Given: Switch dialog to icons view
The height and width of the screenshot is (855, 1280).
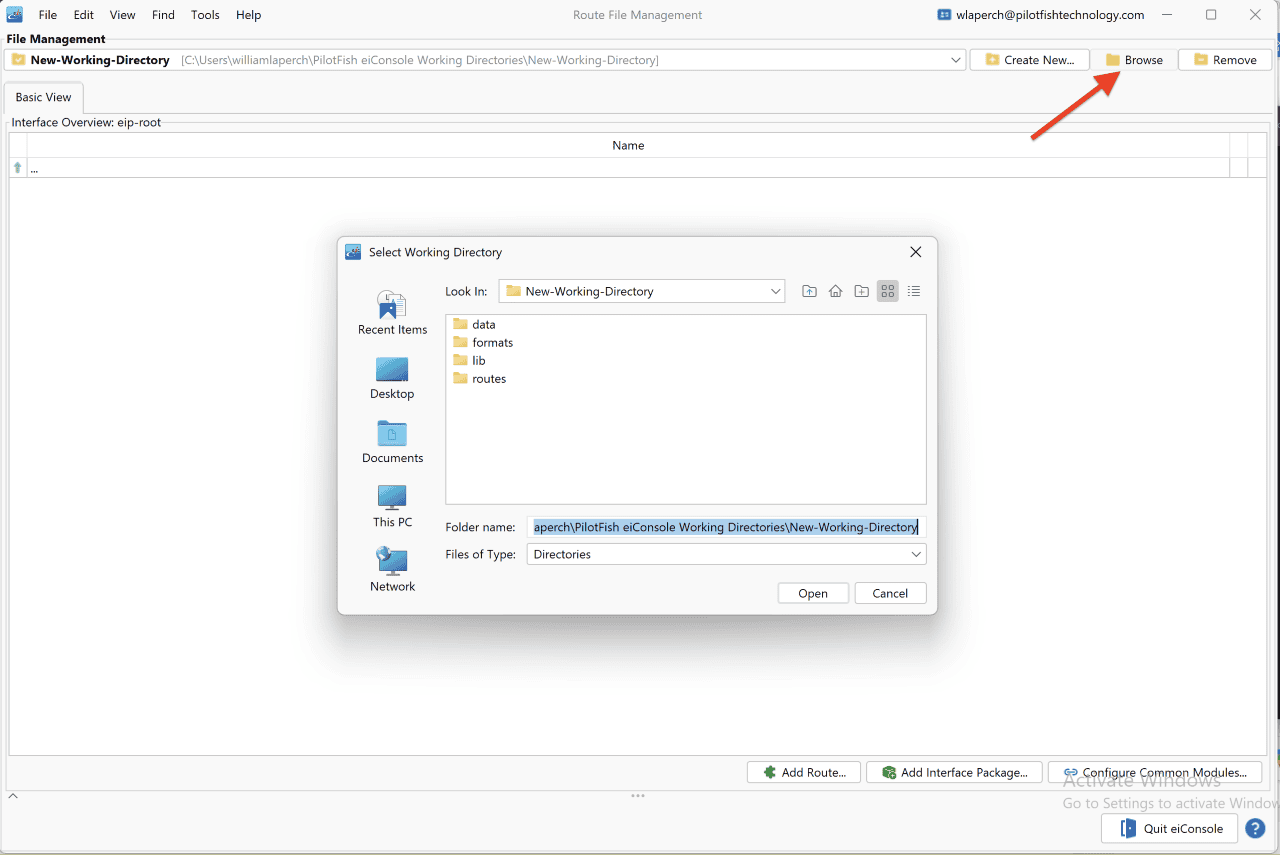Looking at the screenshot, I should pos(887,291).
